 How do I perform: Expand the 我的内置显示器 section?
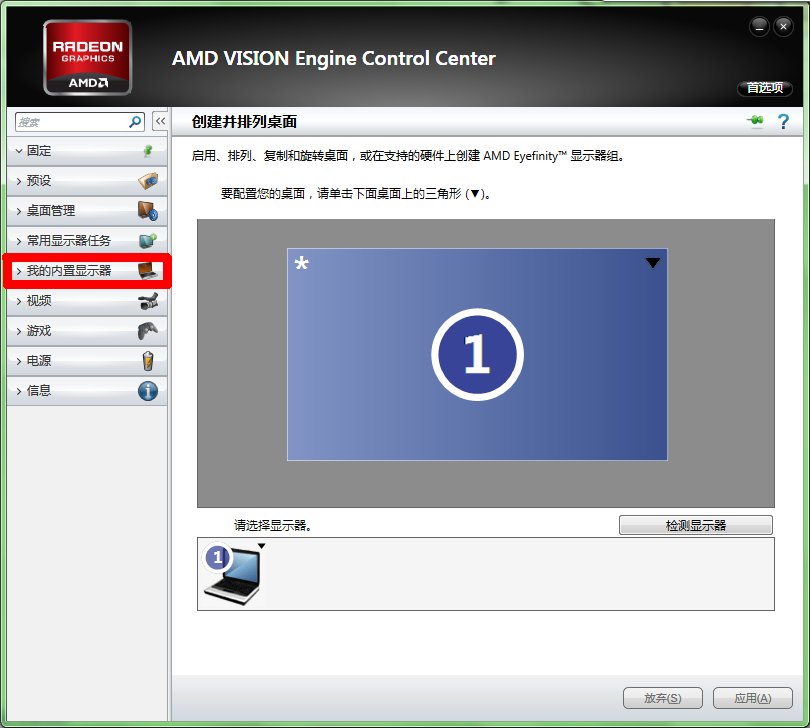pos(68,271)
